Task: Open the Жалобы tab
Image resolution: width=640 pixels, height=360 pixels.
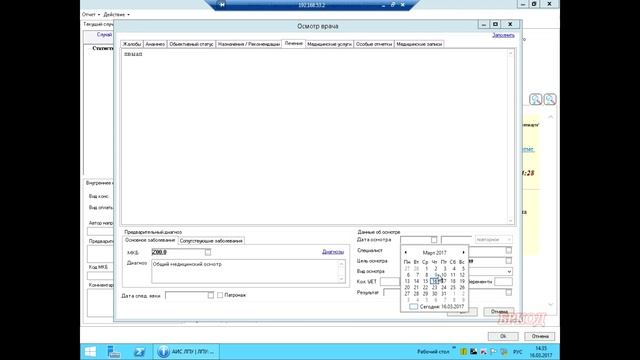Action: [x=132, y=44]
